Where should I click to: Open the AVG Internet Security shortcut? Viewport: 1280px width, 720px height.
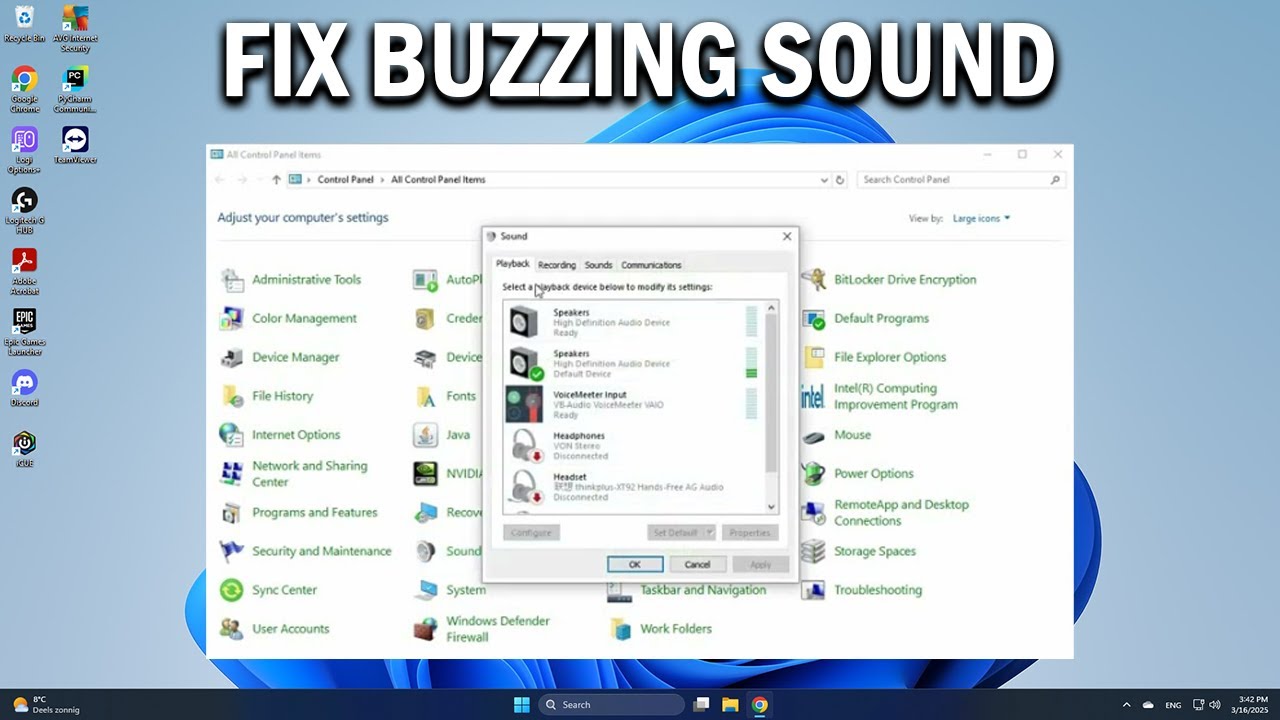(x=75, y=28)
